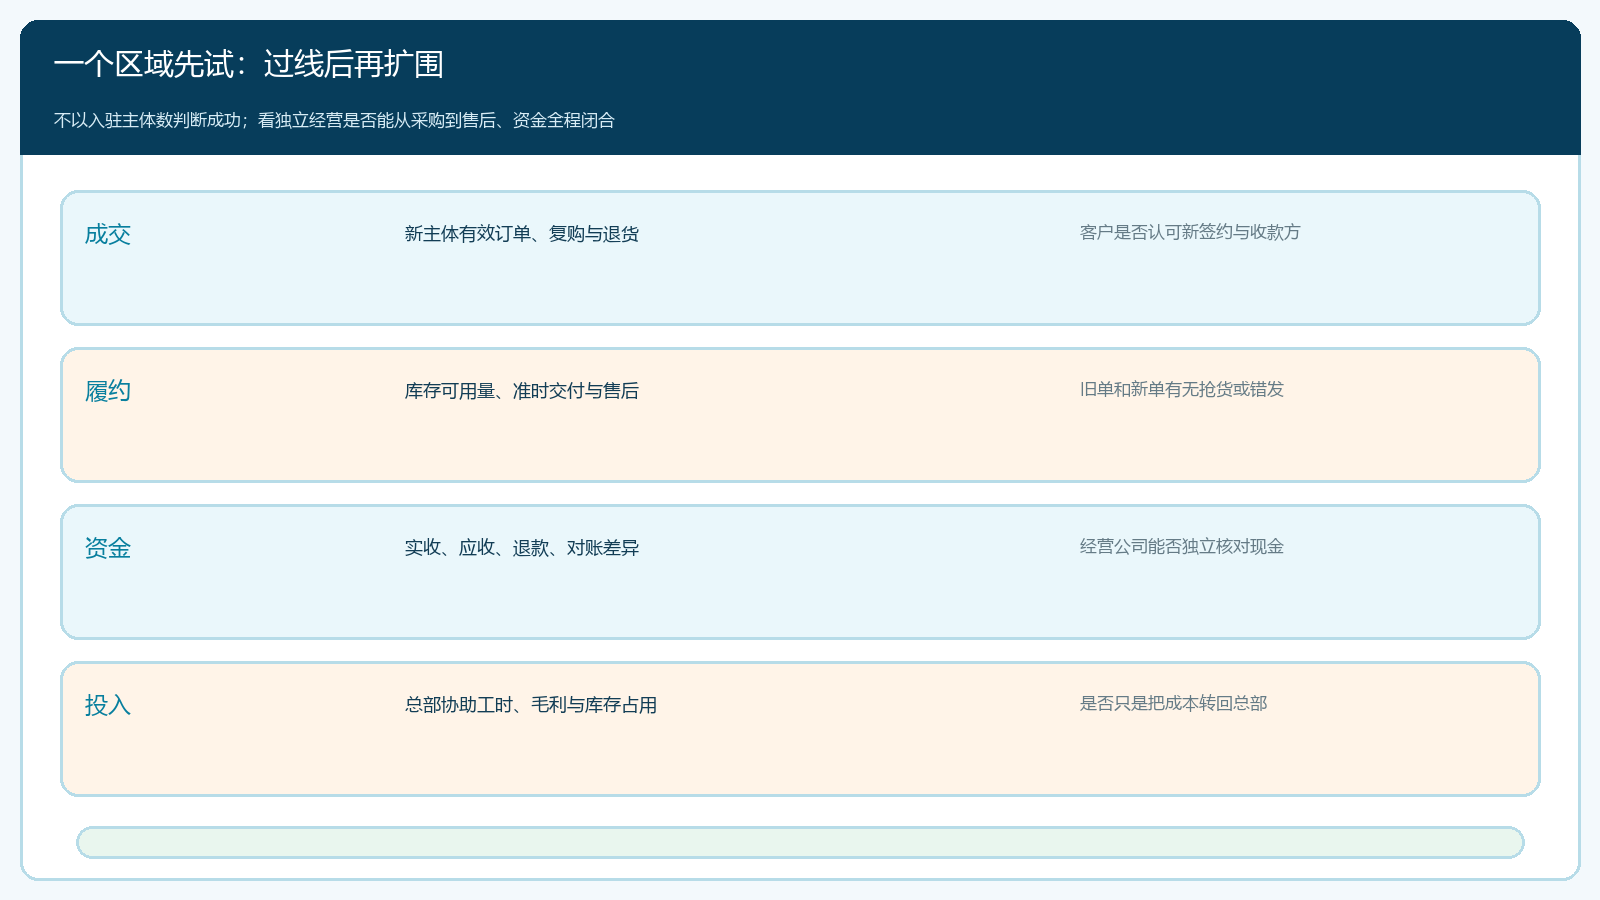The height and width of the screenshot is (900, 1600).
Task: Select the 资金 row heading
Action: point(108,548)
